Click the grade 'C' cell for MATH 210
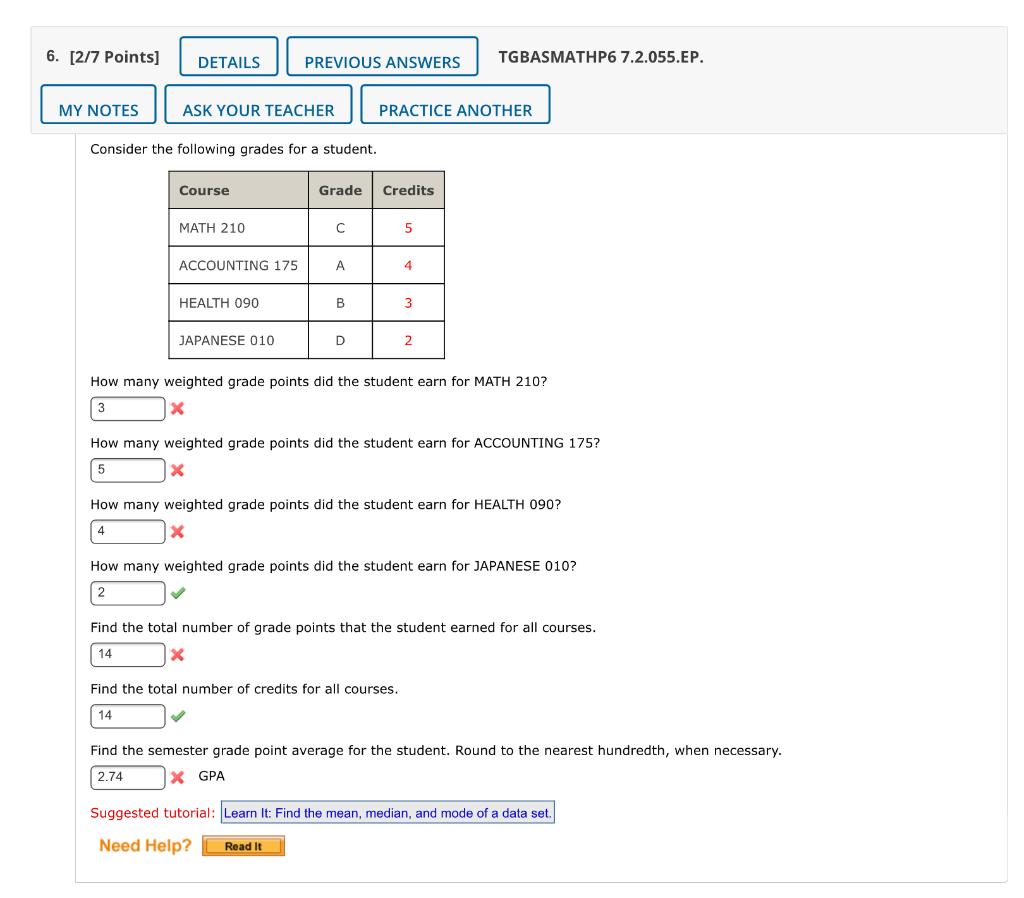This screenshot has width=1024, height=898. pyautogui.click(x=340, y=228)
